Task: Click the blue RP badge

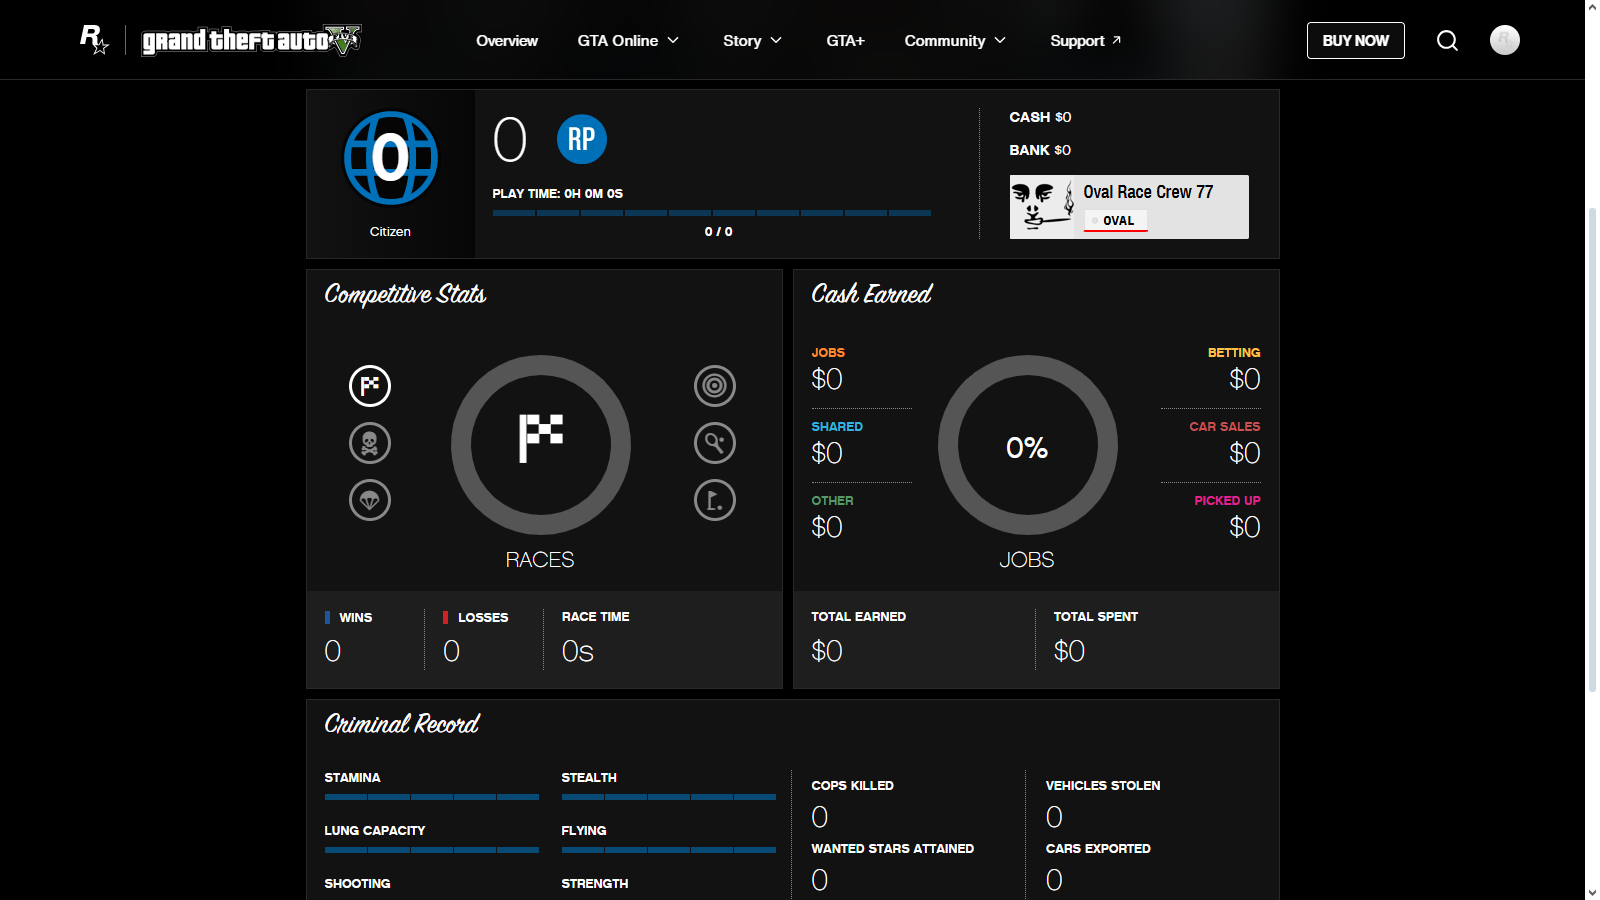Action: coord(582,139)
